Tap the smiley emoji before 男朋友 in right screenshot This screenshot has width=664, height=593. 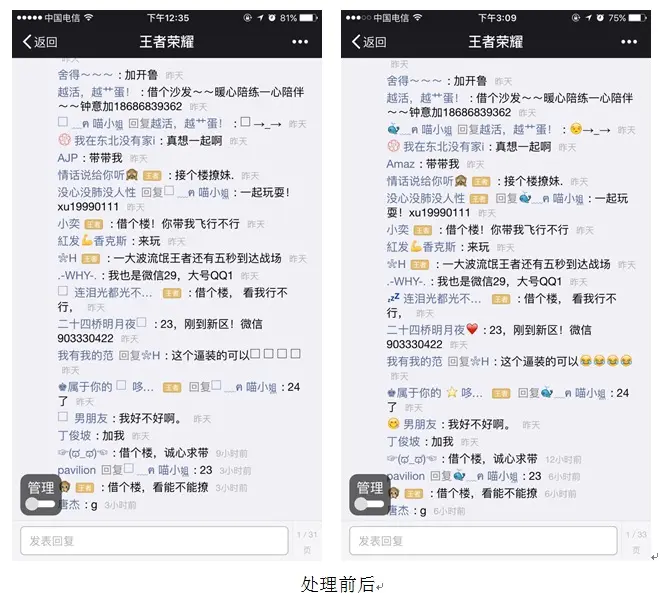point(393,424)
